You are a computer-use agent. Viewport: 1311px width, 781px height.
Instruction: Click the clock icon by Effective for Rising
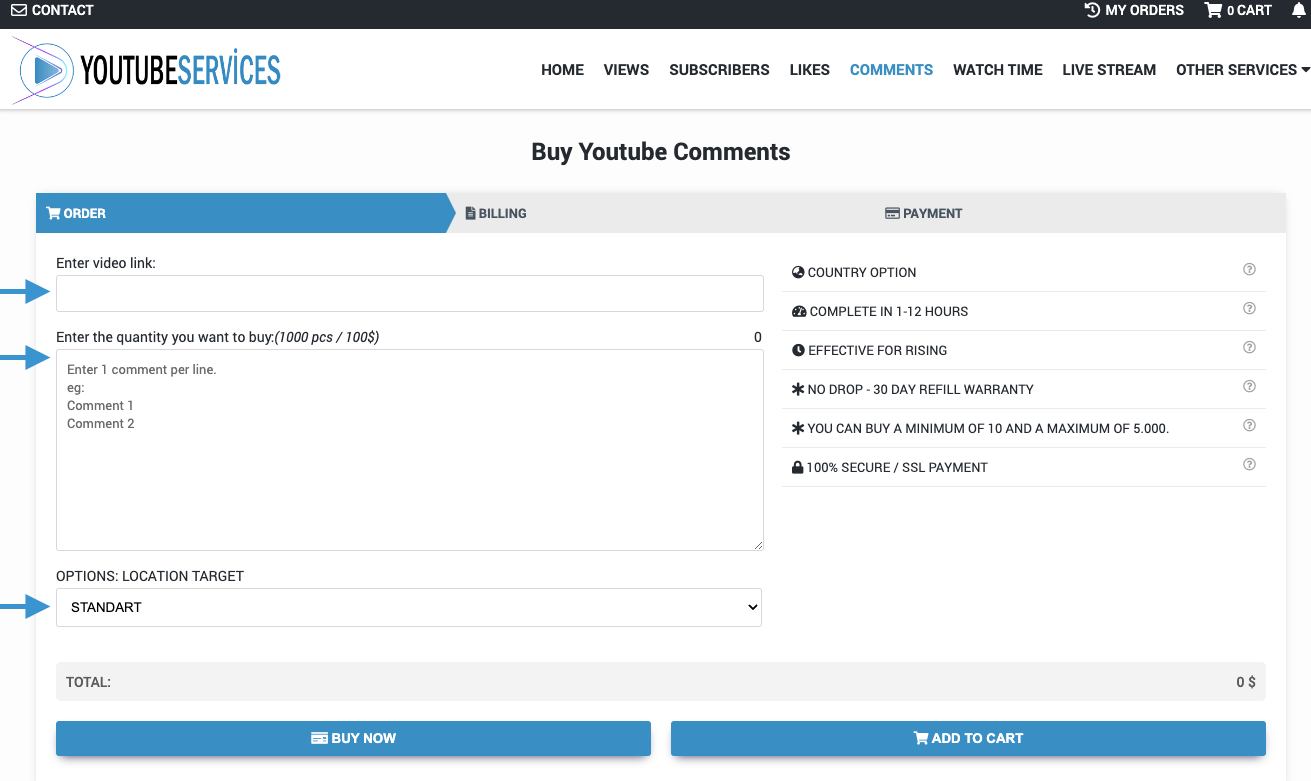click(798, 350)
